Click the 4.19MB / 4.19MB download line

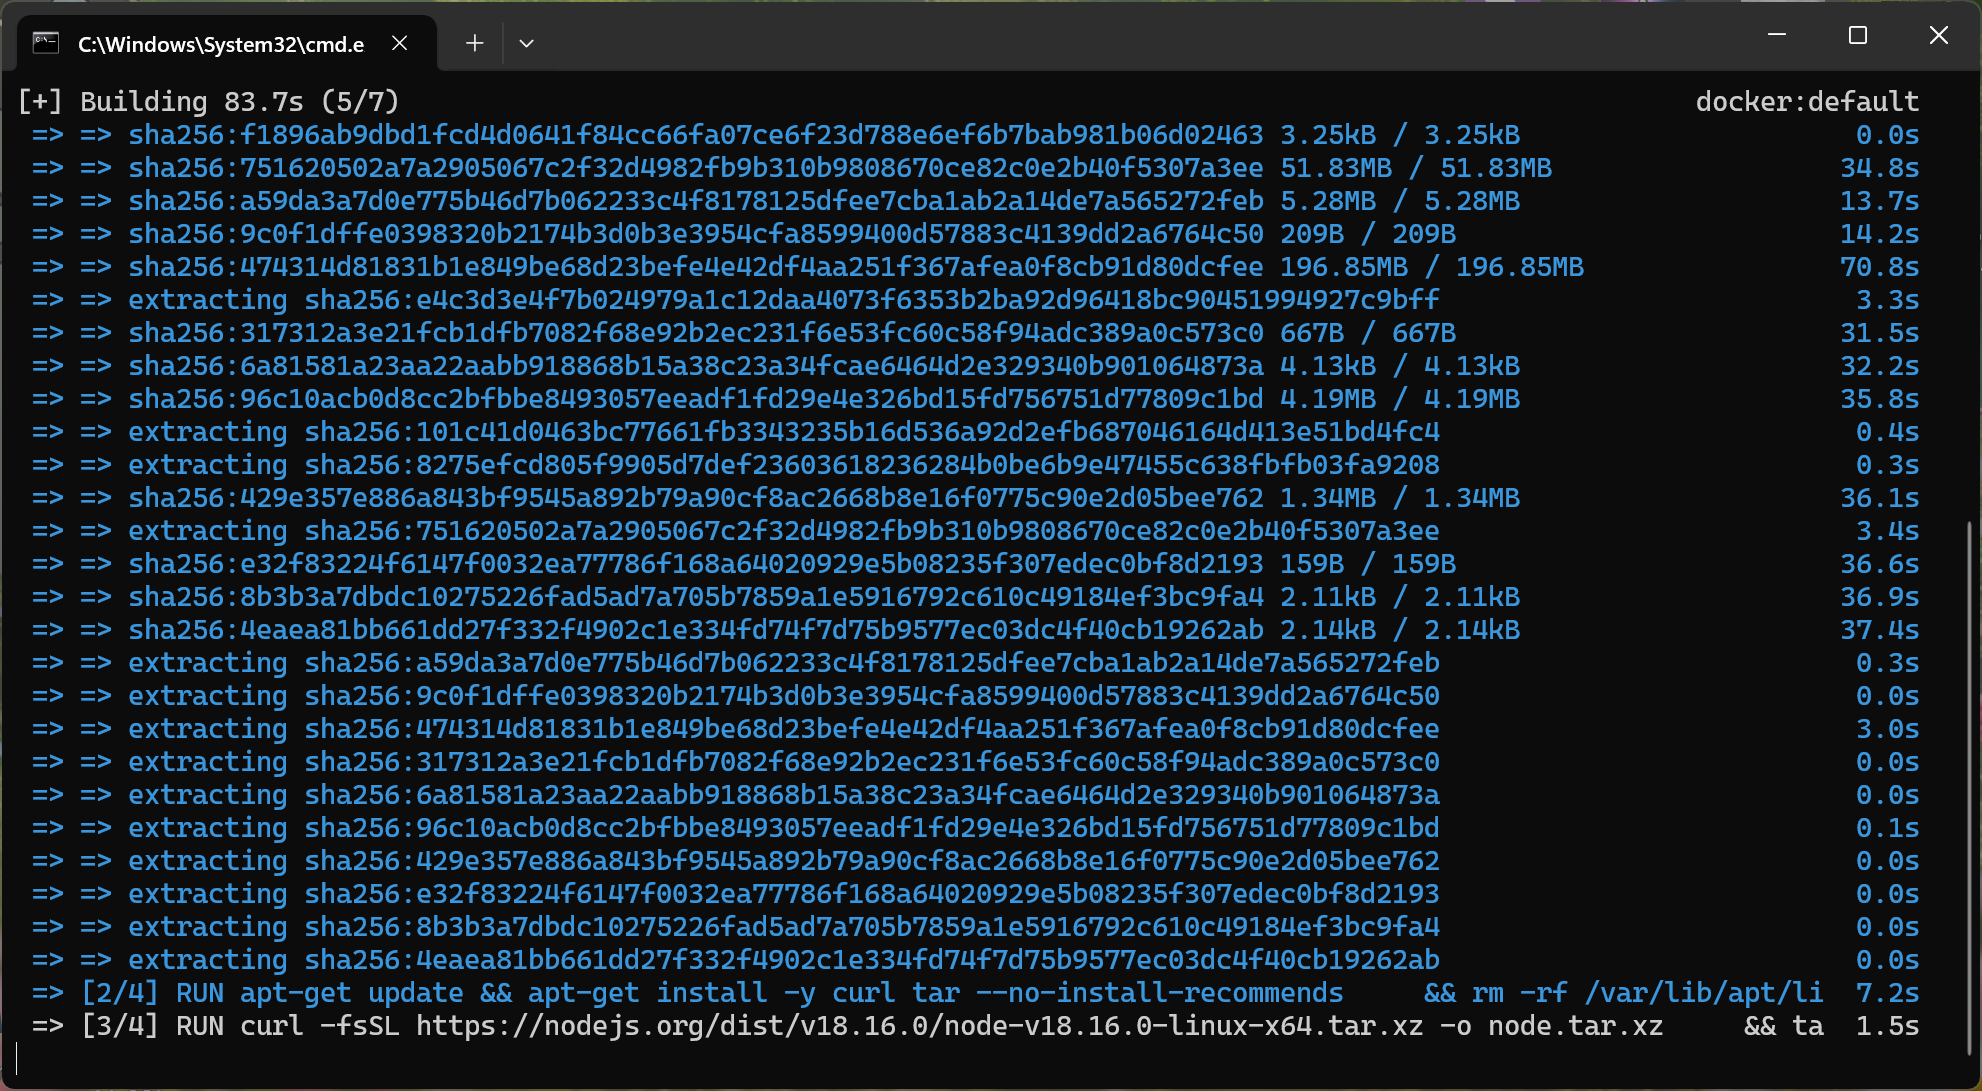975,398
